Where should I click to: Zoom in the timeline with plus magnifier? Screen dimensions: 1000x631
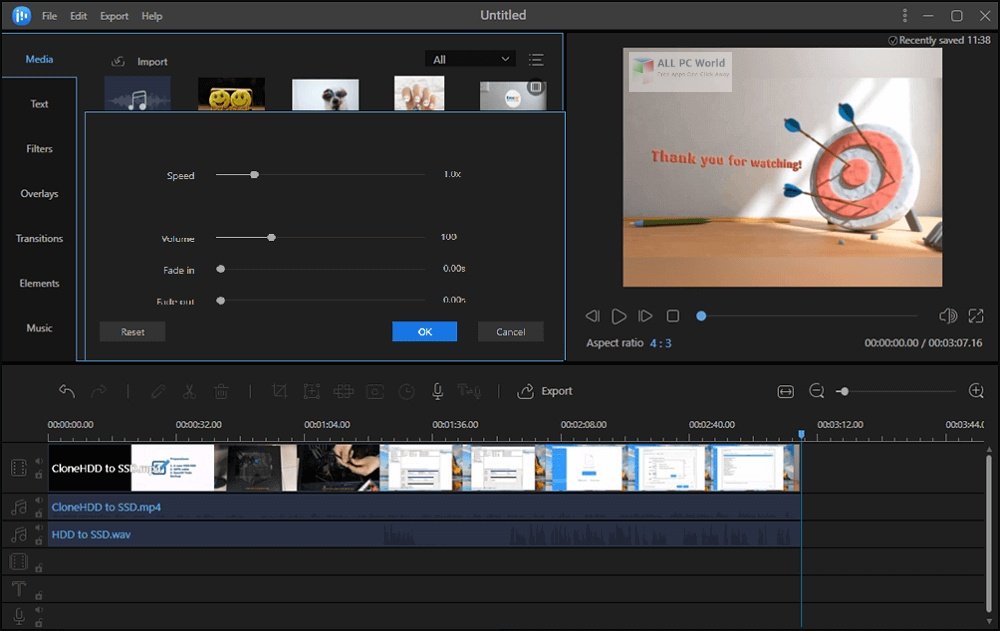pos(976,391)
